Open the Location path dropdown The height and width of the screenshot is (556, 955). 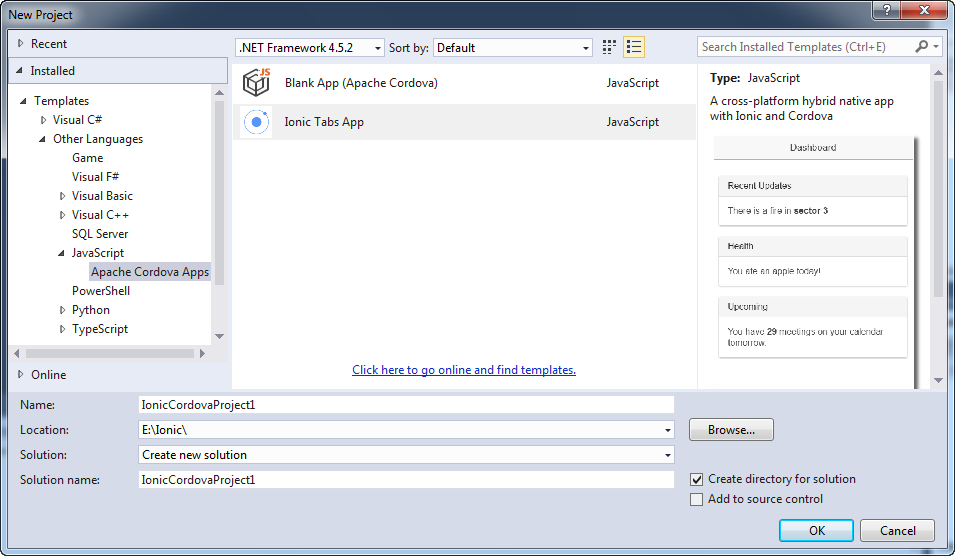click(x=668, y=430)
